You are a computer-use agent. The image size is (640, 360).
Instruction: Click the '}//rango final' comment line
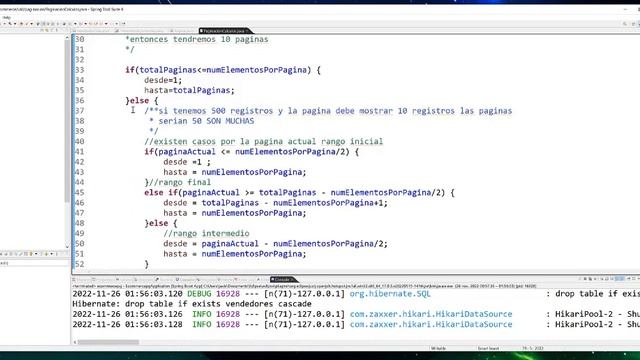click(x=178, y=182)
